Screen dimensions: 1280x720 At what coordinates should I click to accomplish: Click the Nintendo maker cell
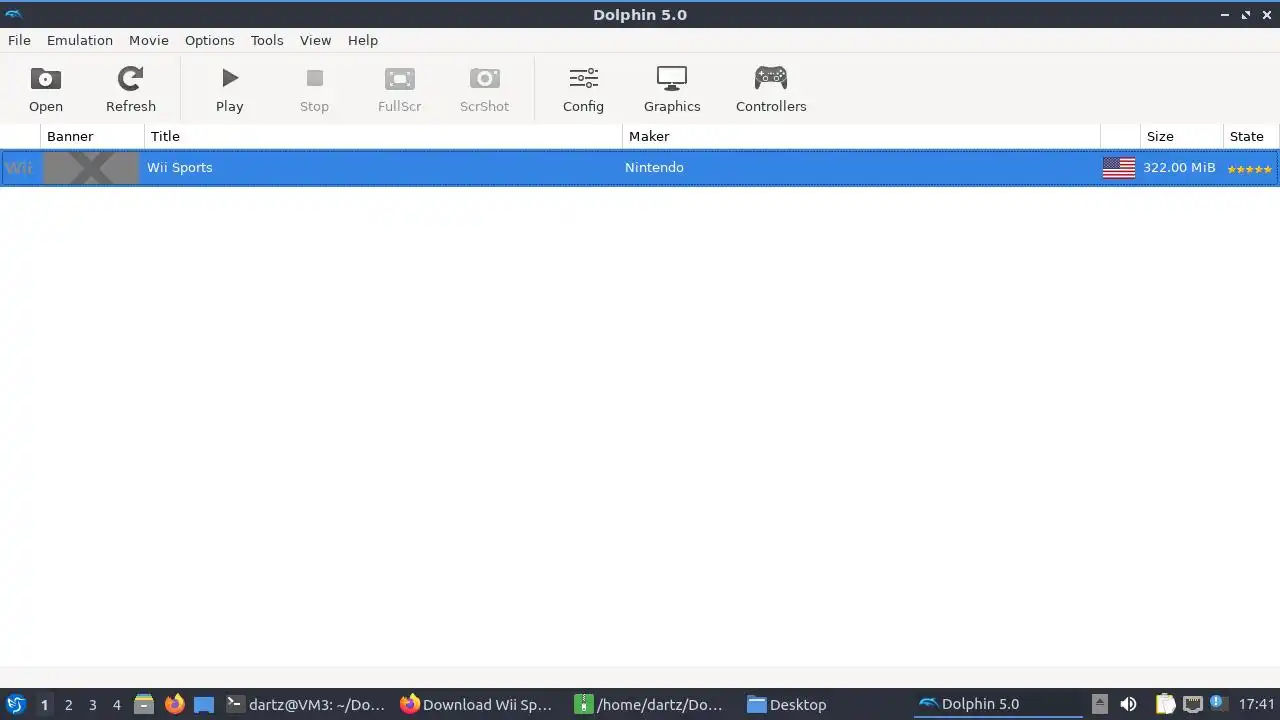click(x=654, y=167)
